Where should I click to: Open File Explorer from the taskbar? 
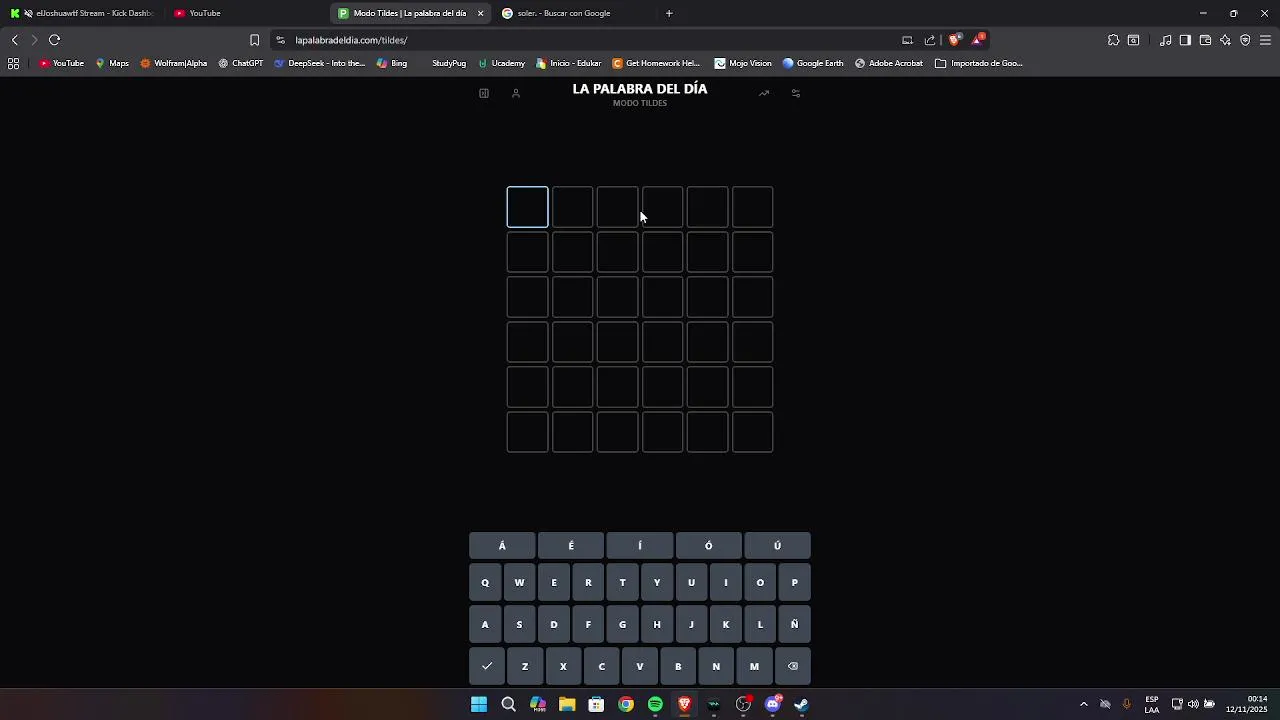567,704
